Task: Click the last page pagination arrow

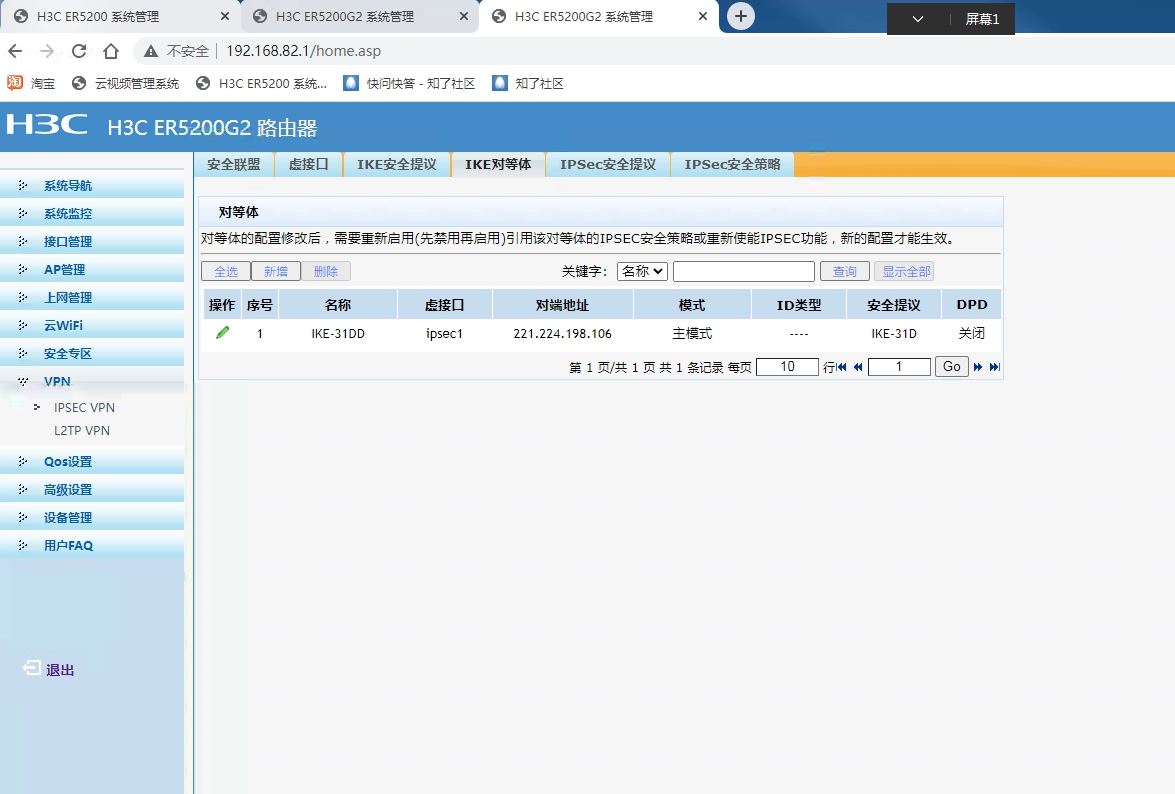Action: [994, 367]
